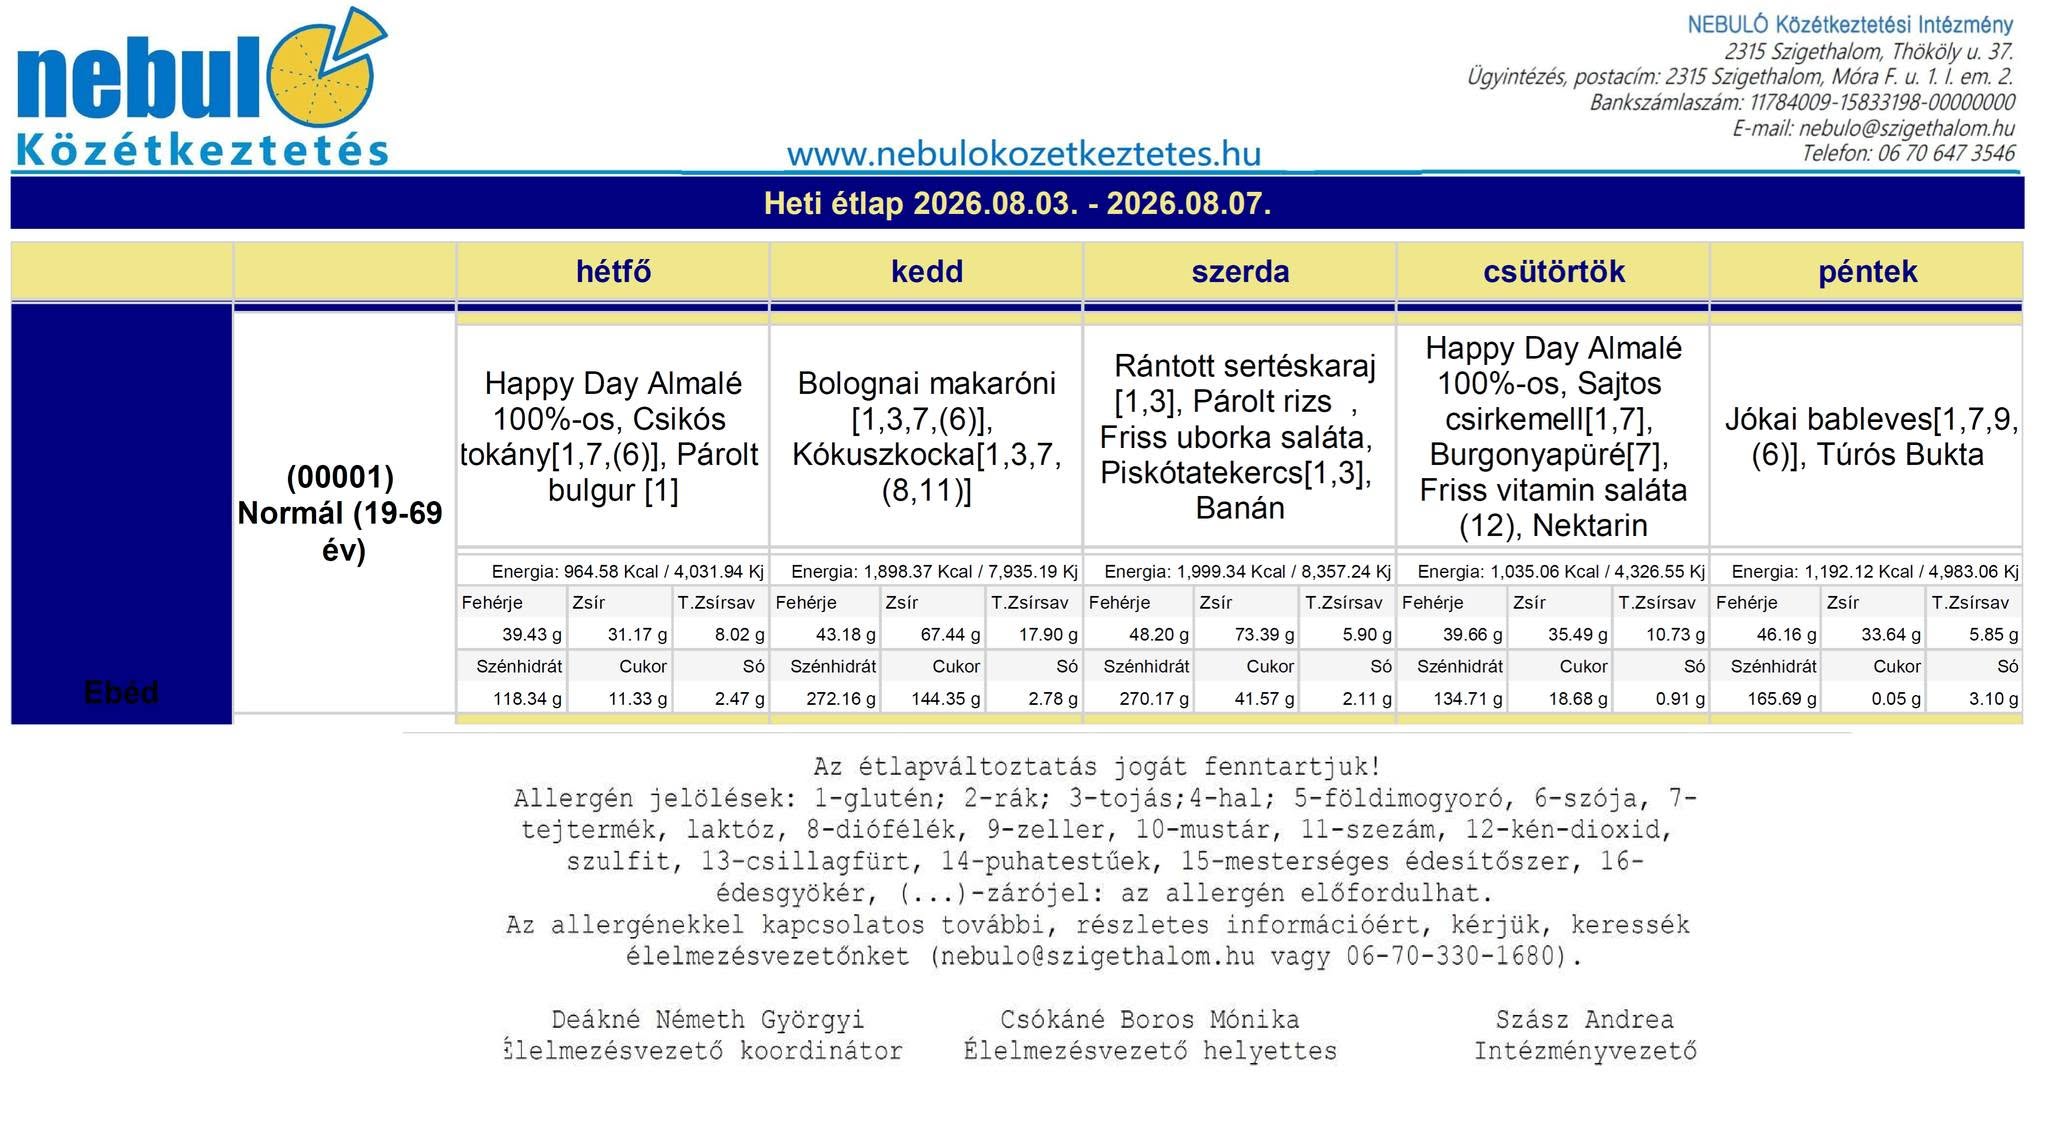This screenshot has height=1123, width=2048.
Task: Click the Heti étlap 2026.08.03. - 2026.08.07. banner
Action: coord(1017,204)
